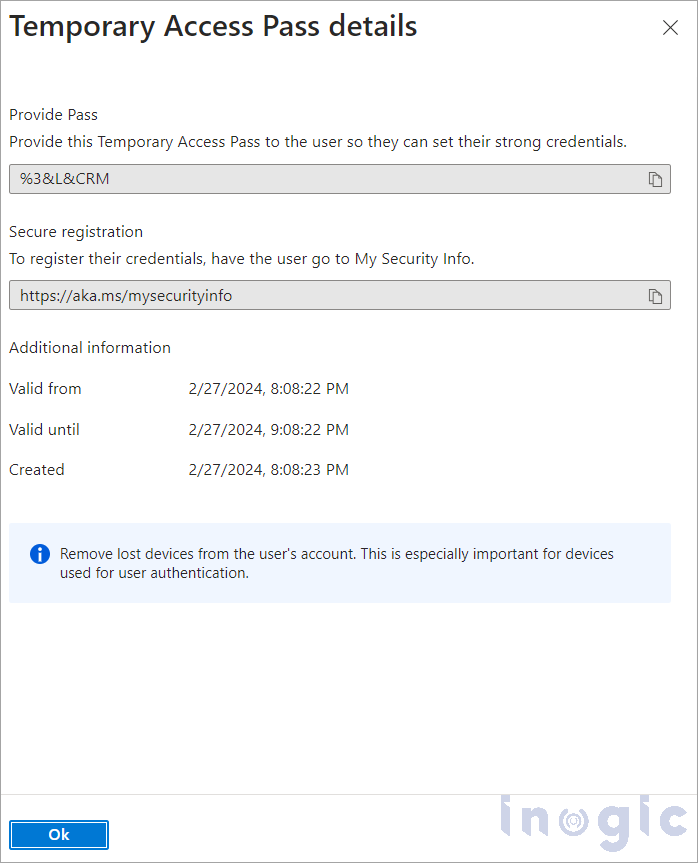Image resolution: width=698 pixels, height=863 pixels.
Task: Click the Additional information heading
Action: pyautogui.click(x=90, y=348)
